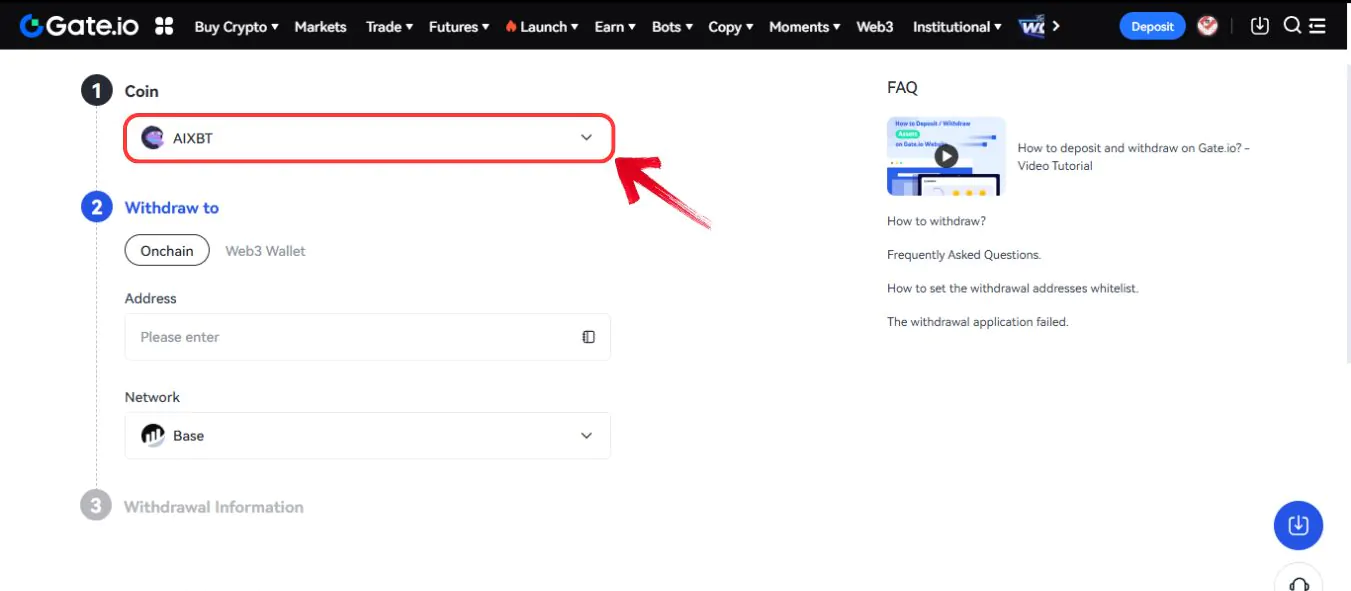This screenshot has width=1351, height=591.
Task: Open the AIXBT coin selector dropdown
Action: coord(368,138)
